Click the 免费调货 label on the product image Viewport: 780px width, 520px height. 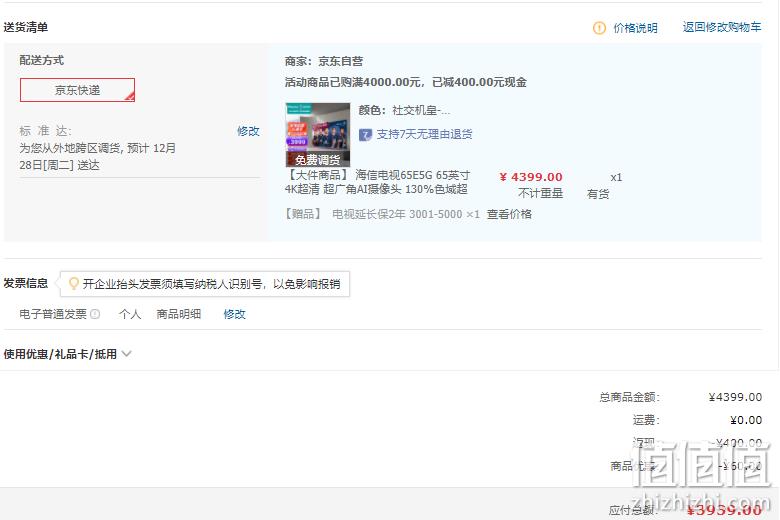(x=317, y=160)
